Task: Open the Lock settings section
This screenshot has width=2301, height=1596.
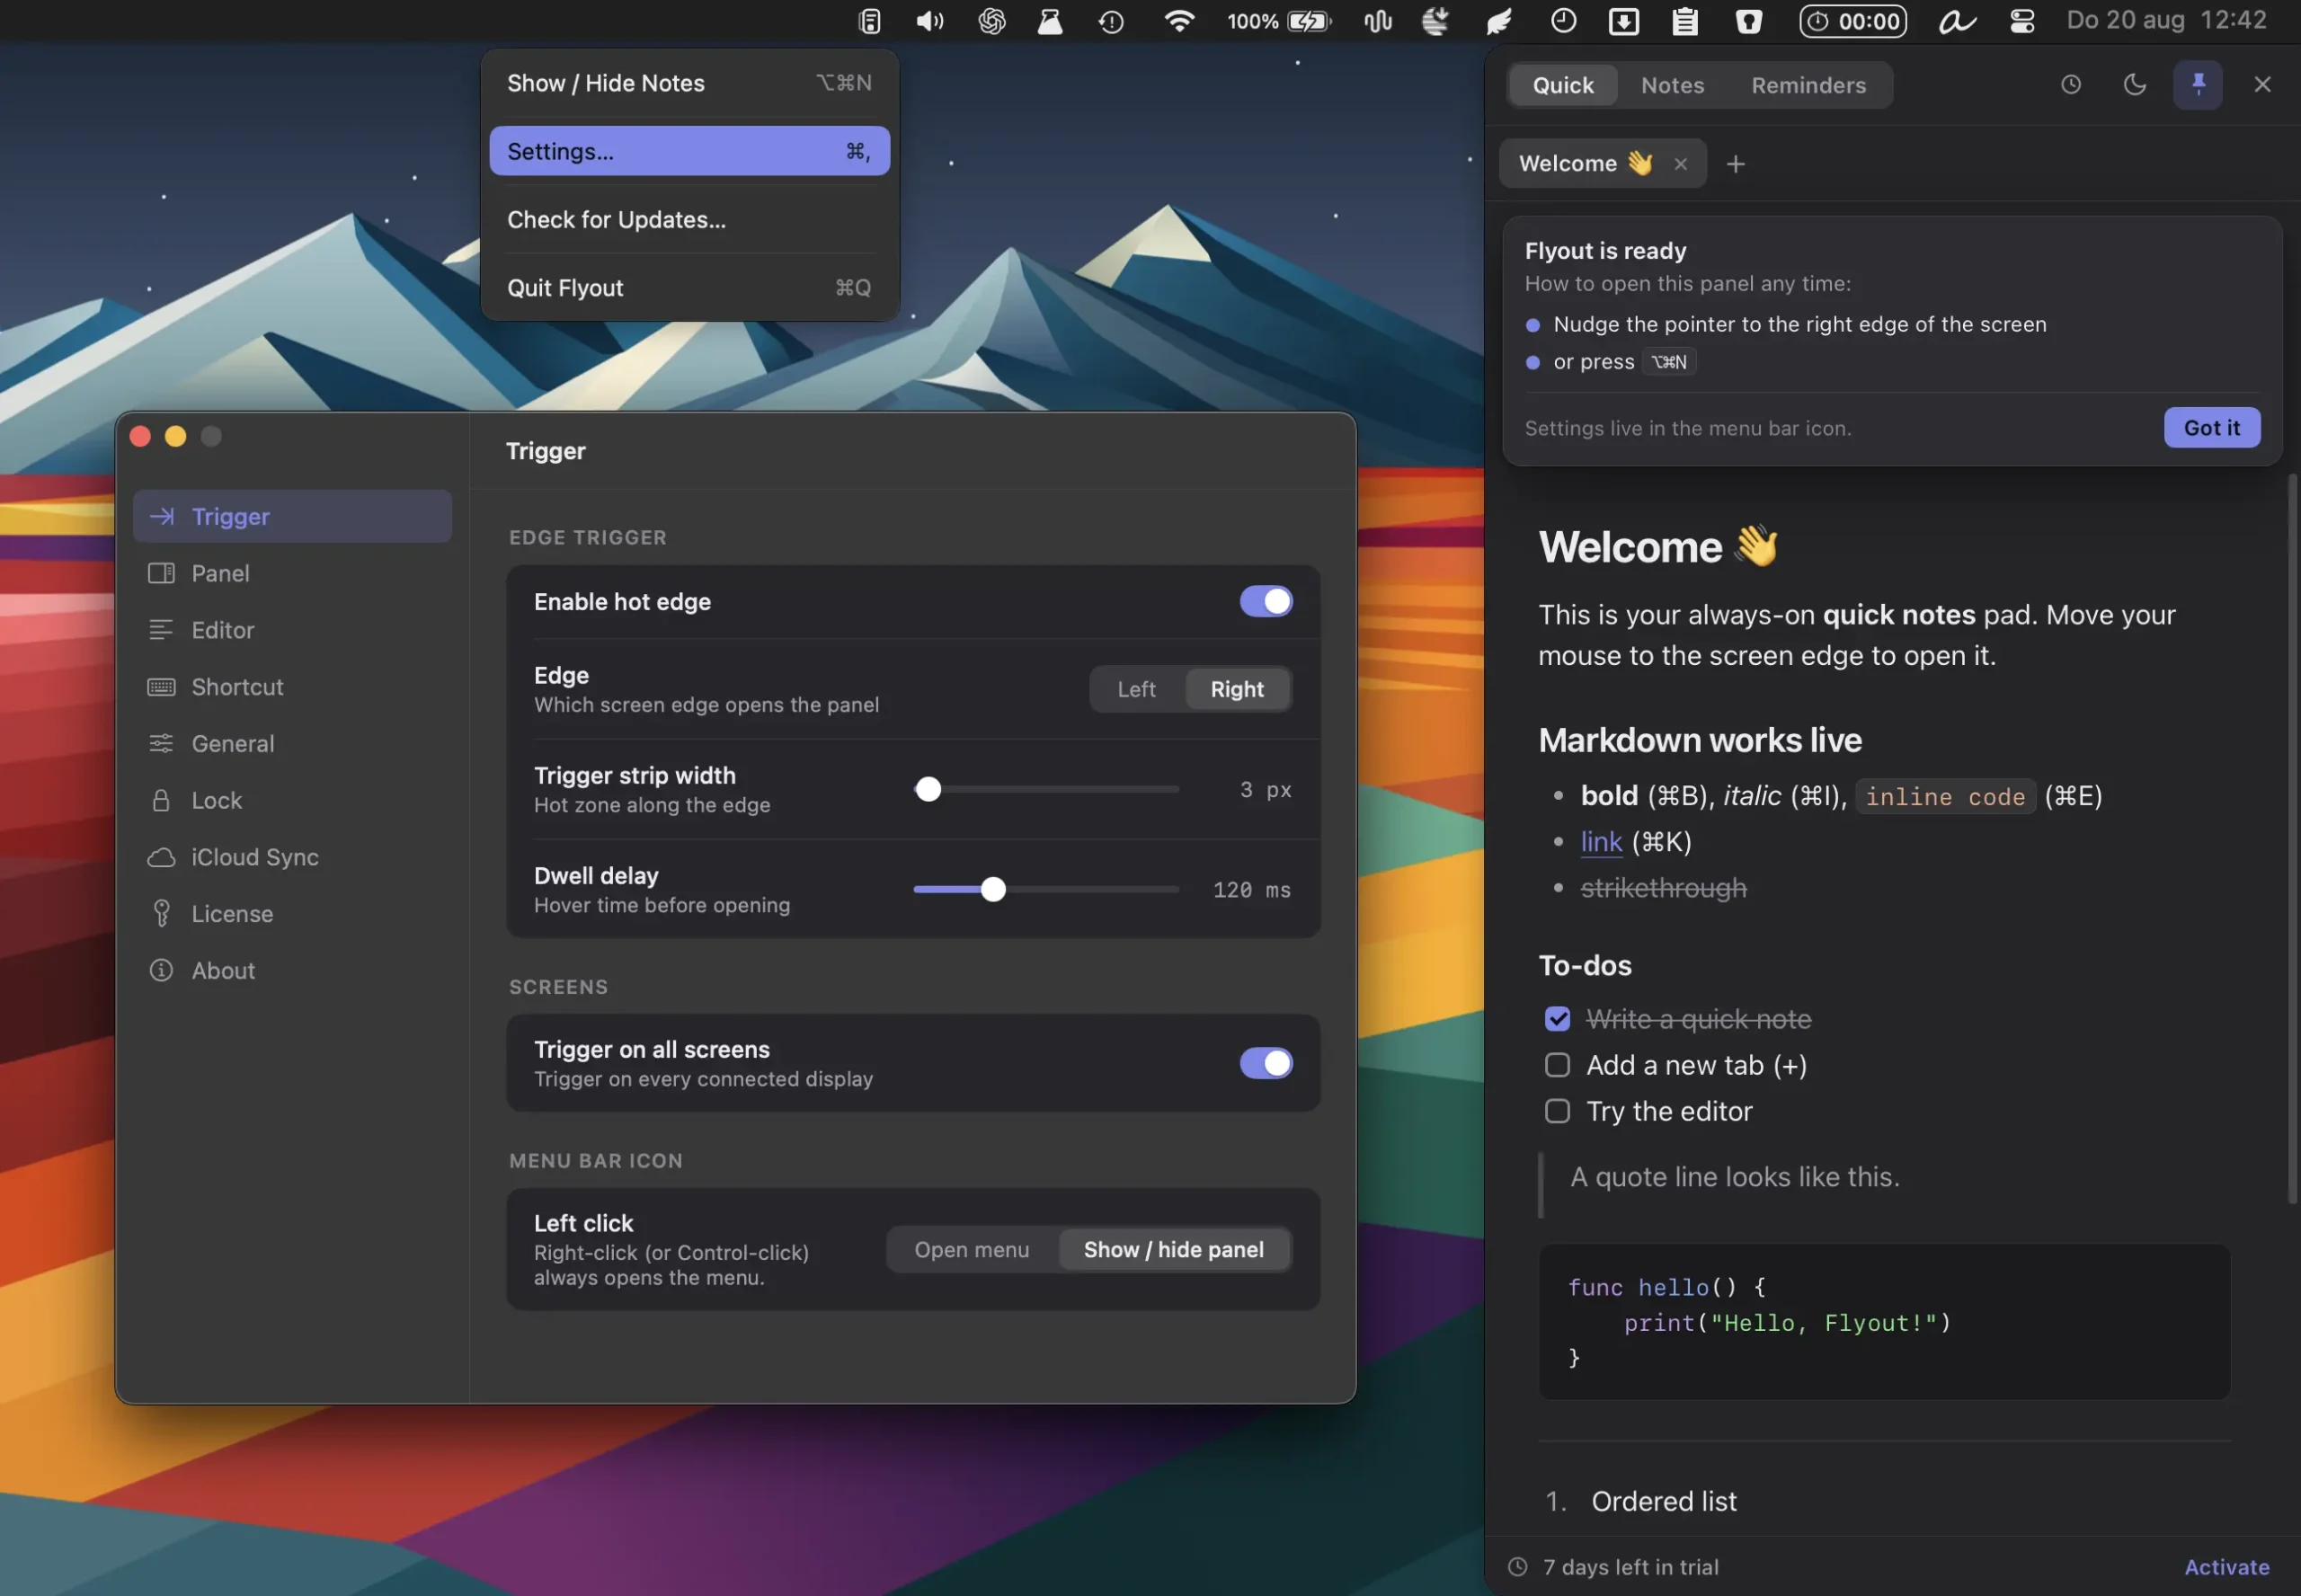Action: [292, 800]
